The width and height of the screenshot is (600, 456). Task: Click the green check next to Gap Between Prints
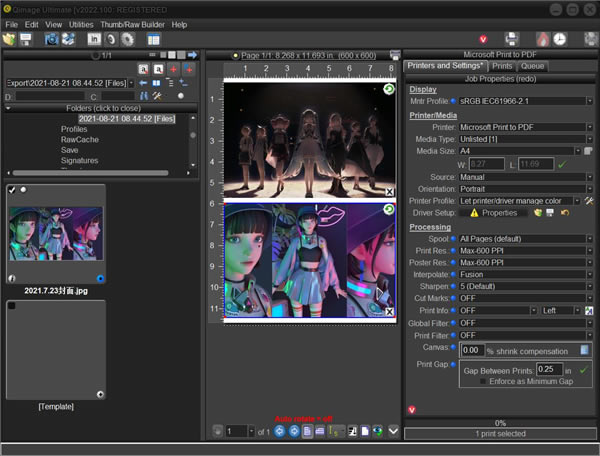[584, 370]
